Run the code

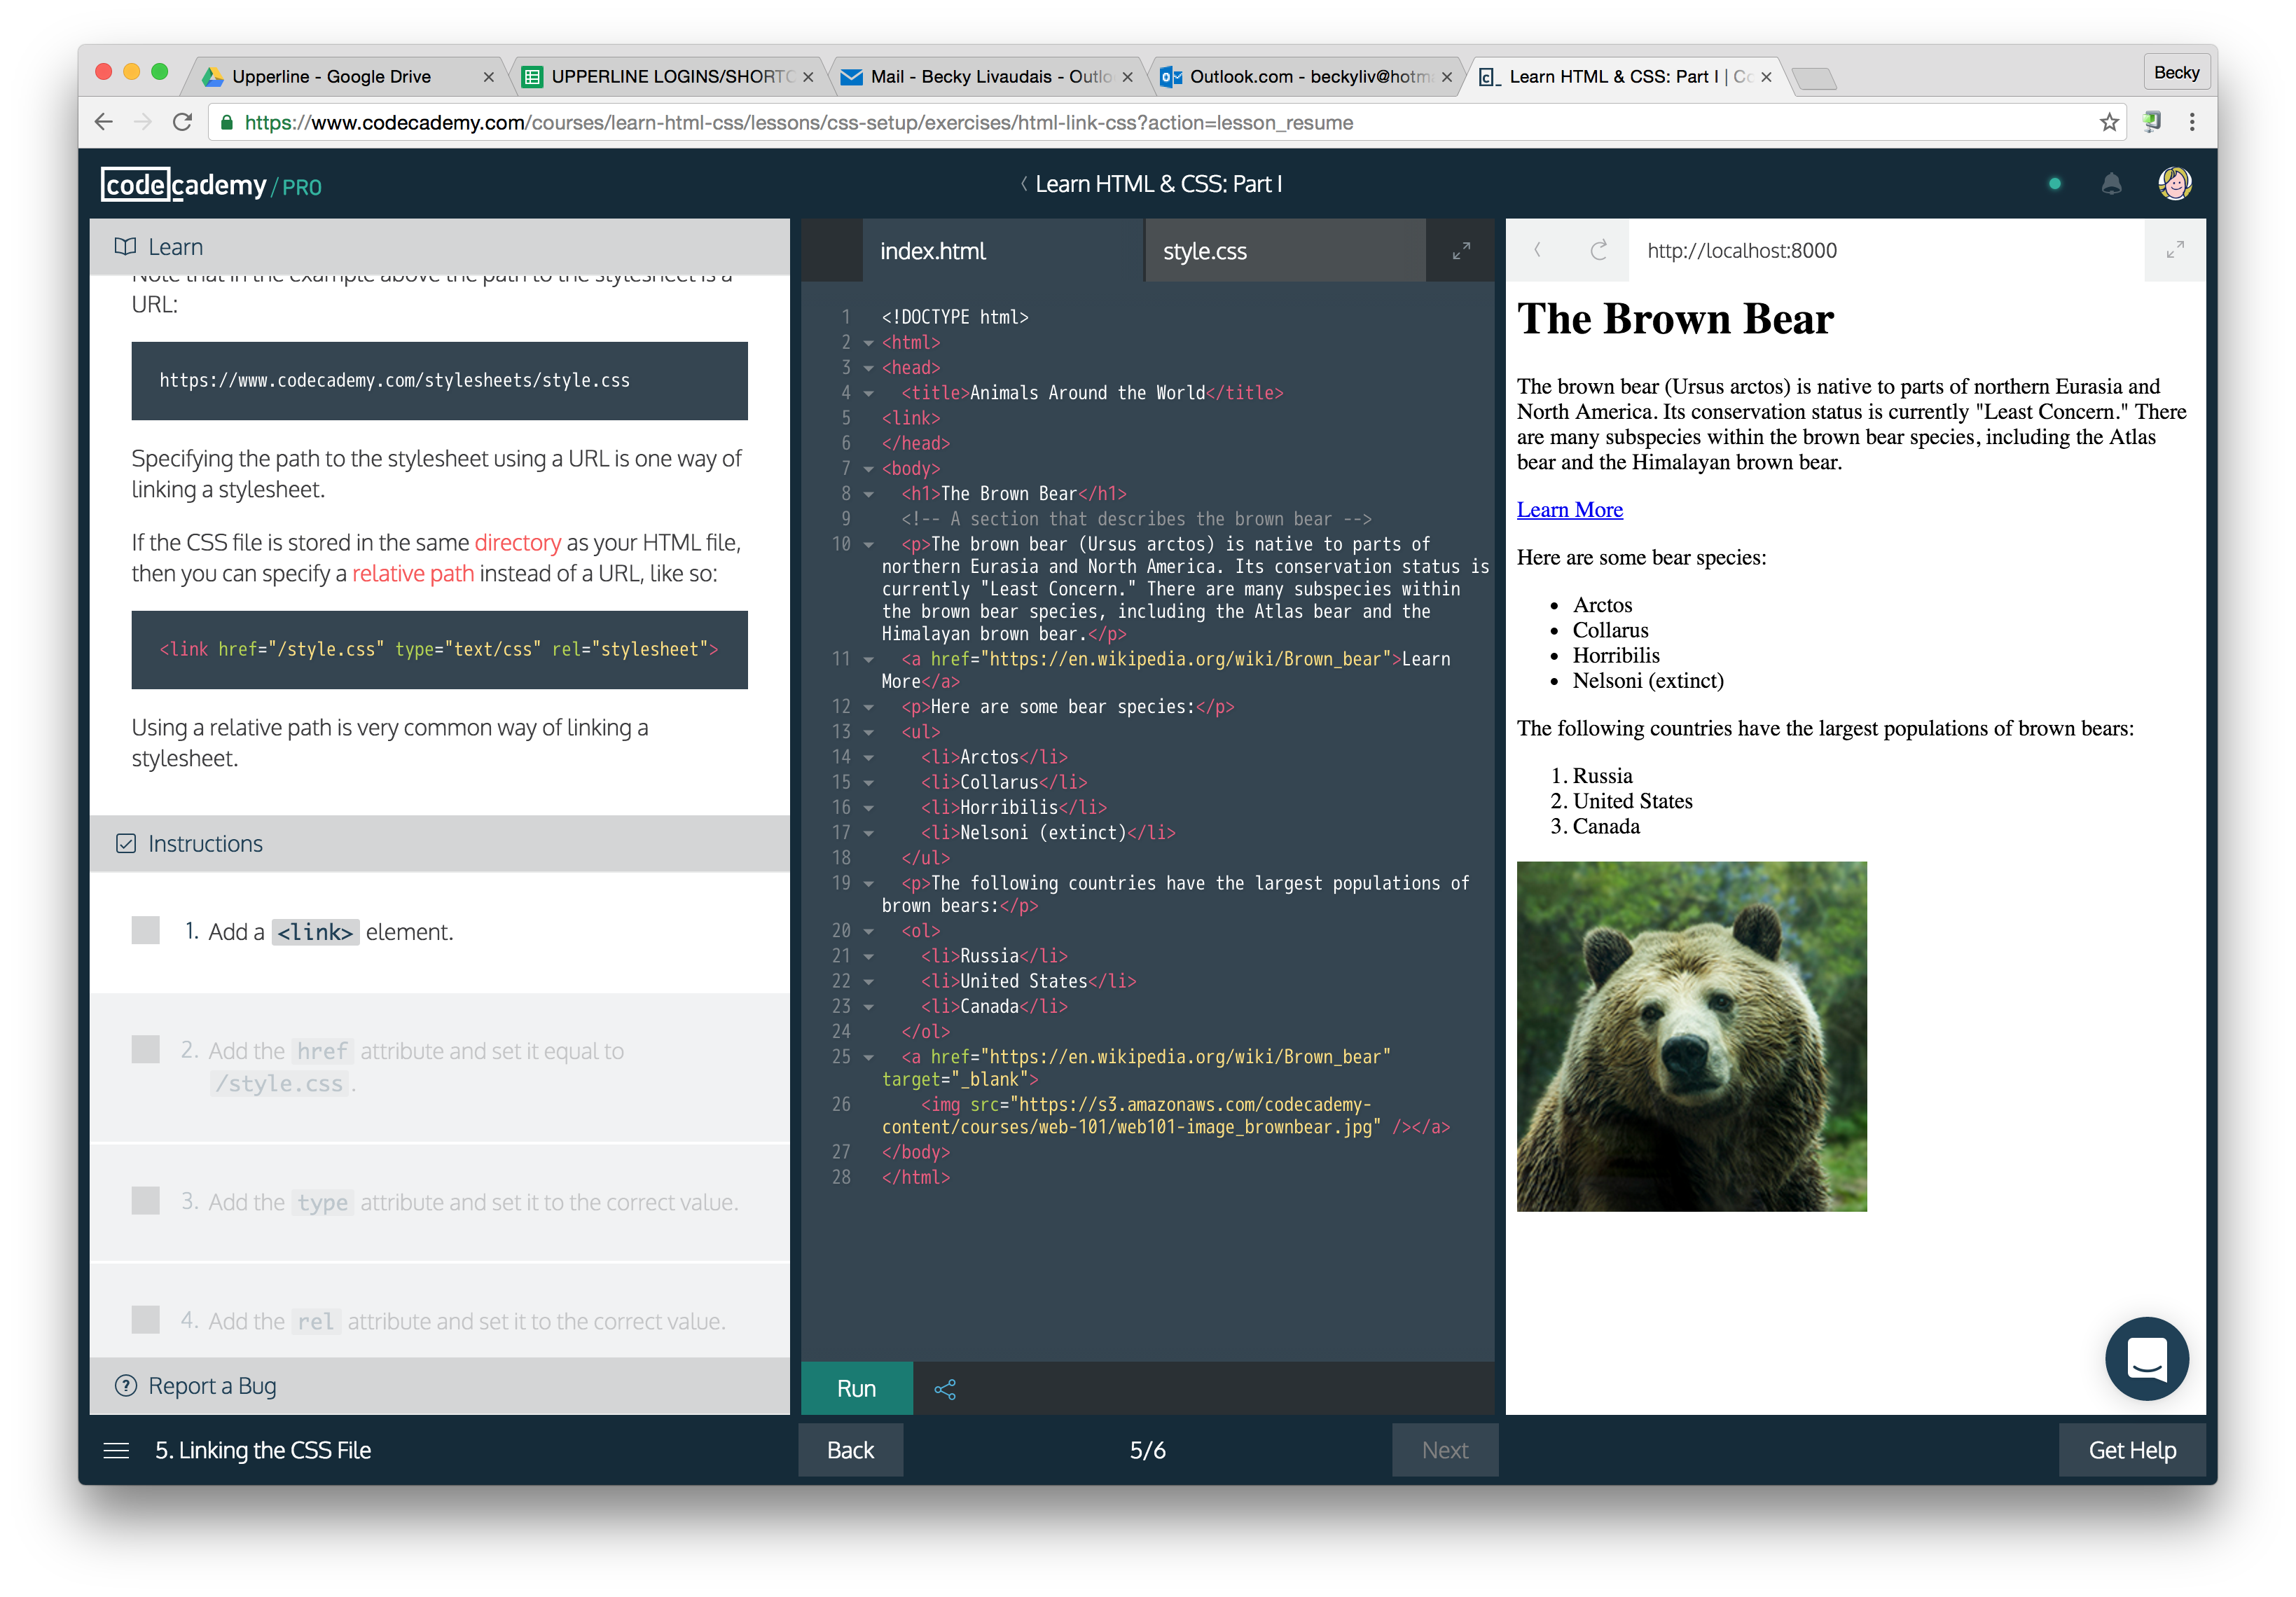point(856,1389)
